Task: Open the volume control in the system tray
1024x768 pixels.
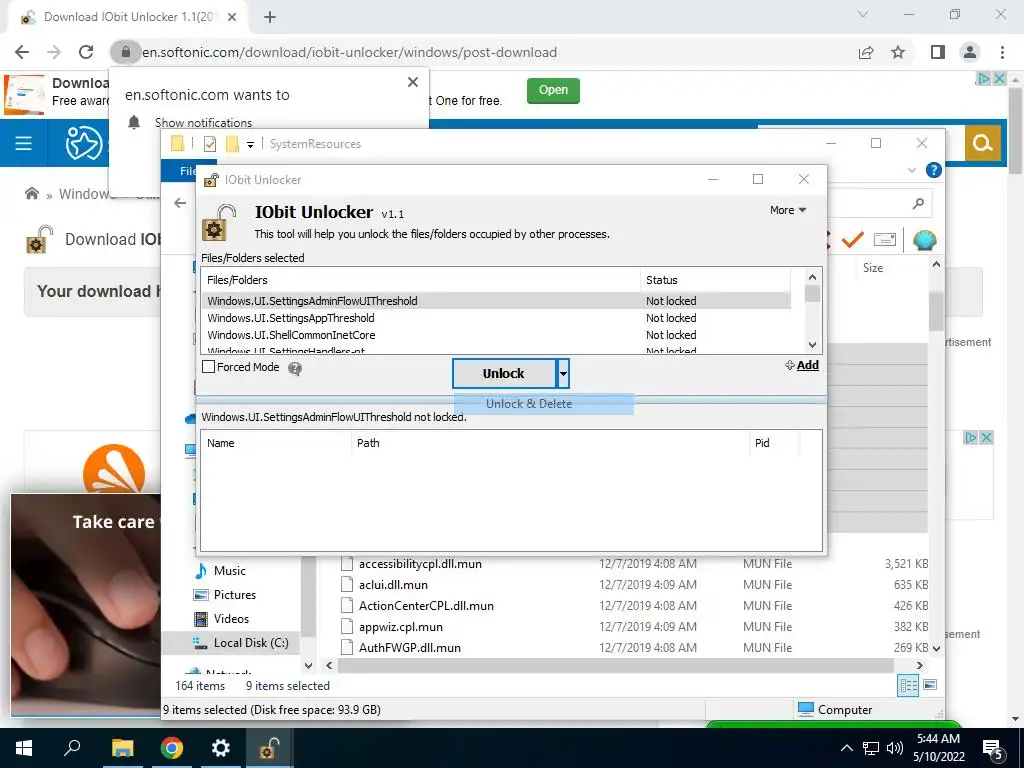Action: (895, 748)
